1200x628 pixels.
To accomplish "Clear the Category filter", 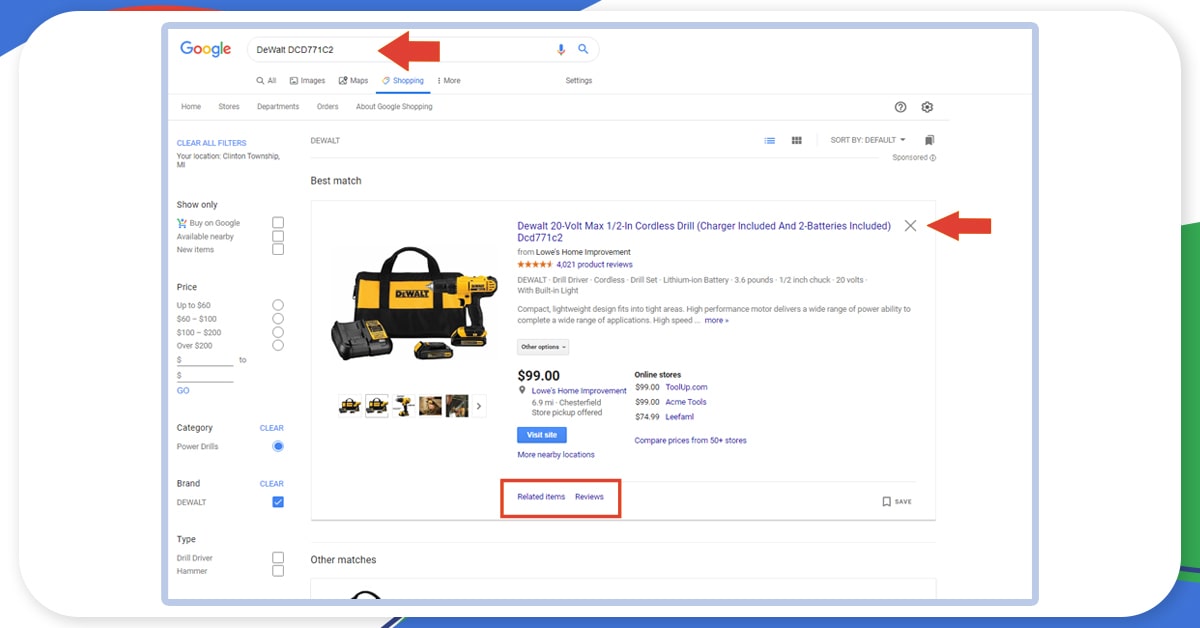I will click(272, 428).
